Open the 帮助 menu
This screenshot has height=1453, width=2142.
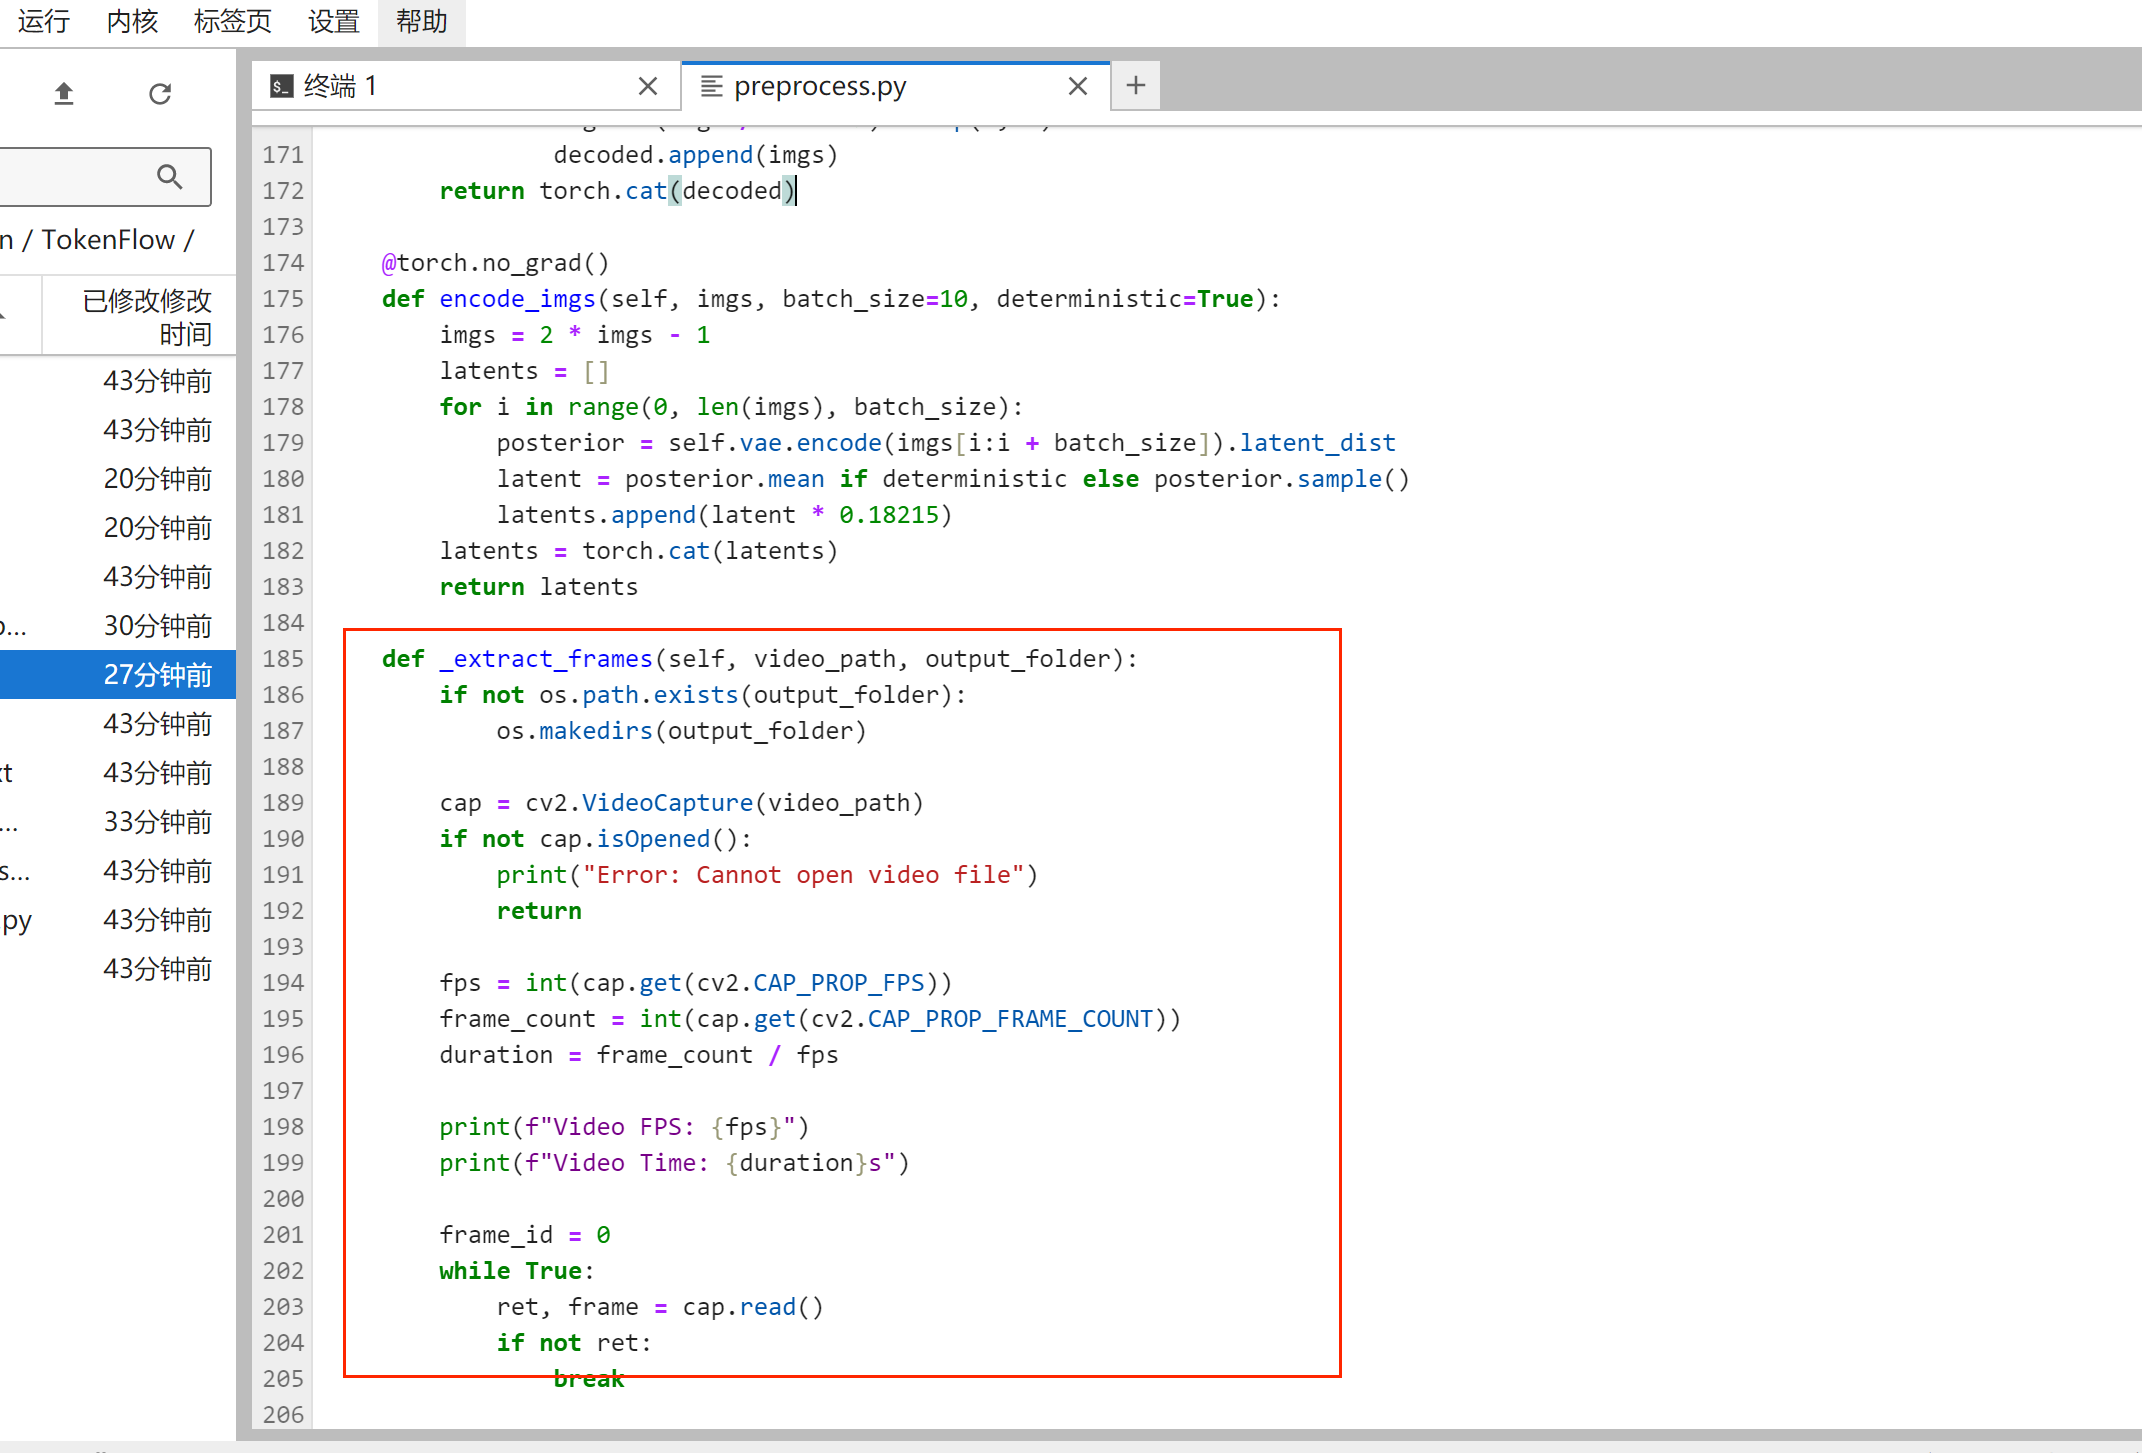[421, 21]
